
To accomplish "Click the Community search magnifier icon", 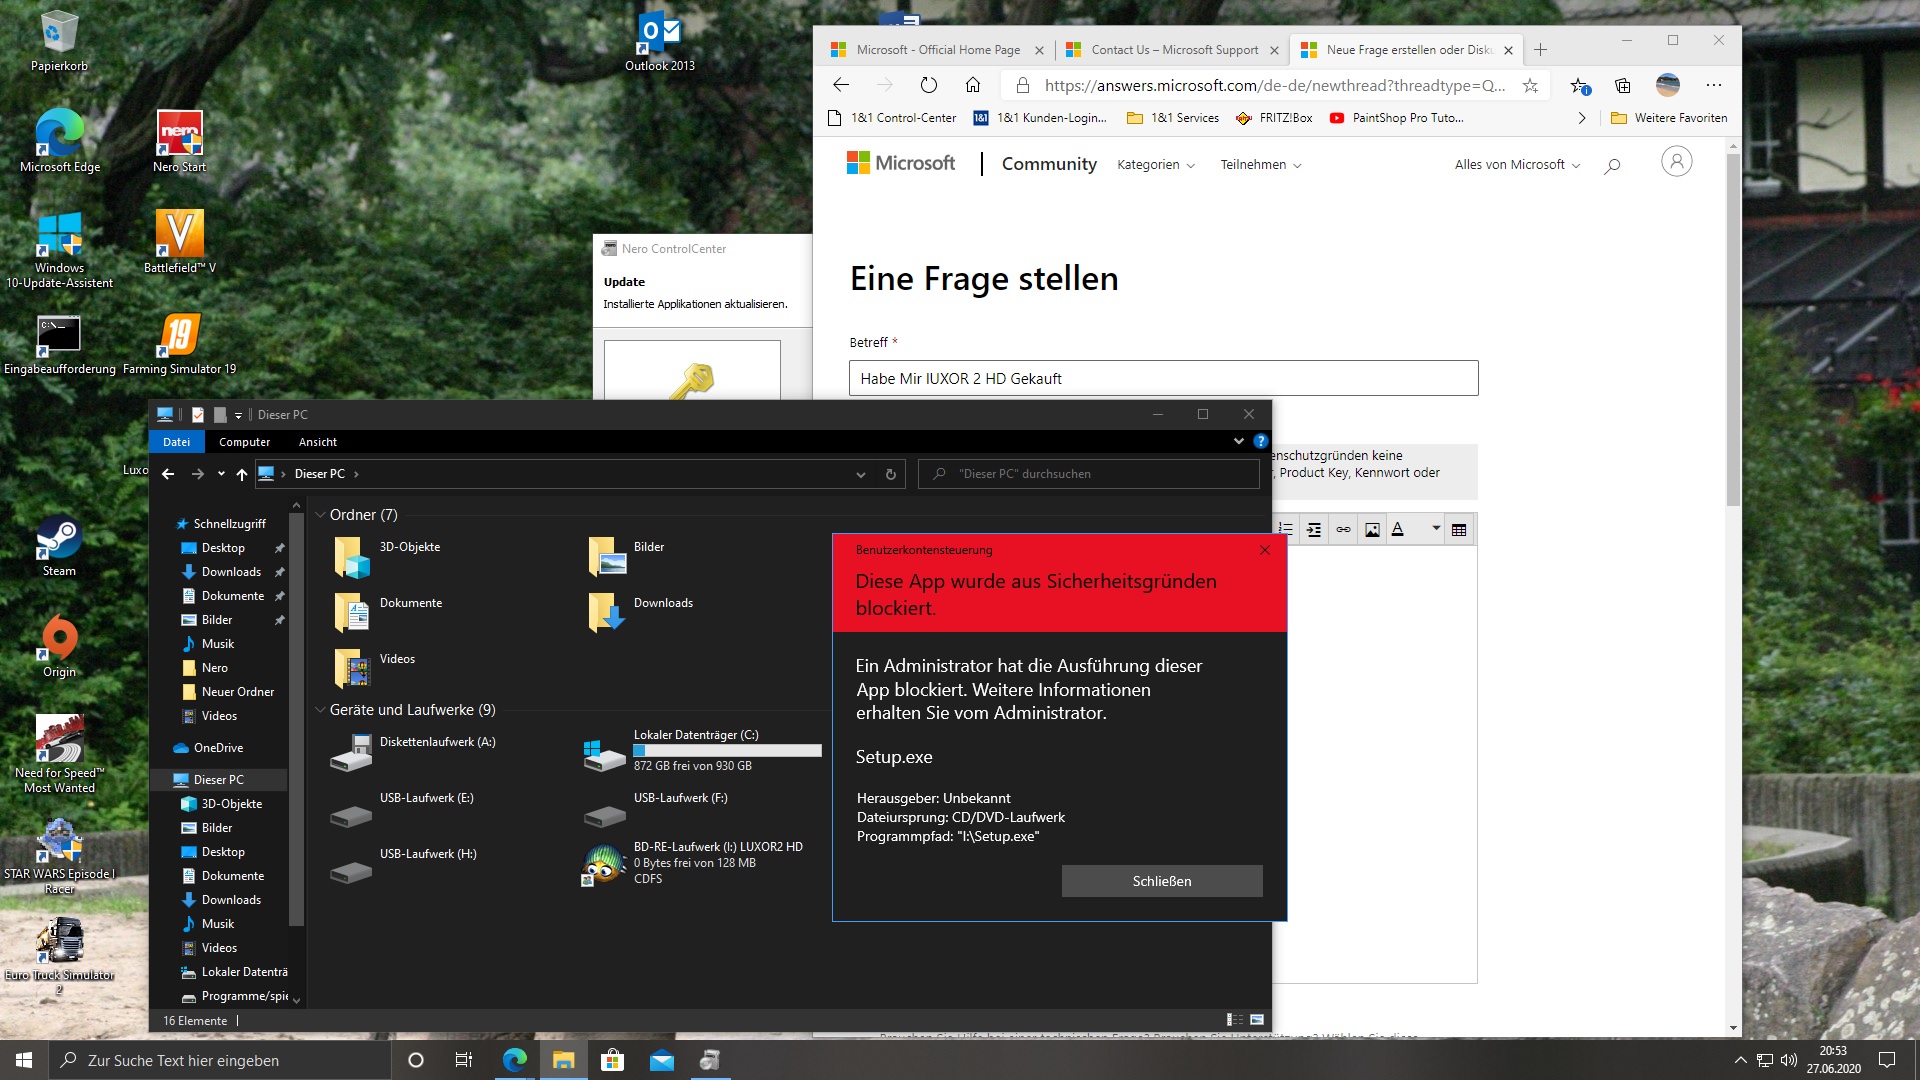I will [1612, 165].
